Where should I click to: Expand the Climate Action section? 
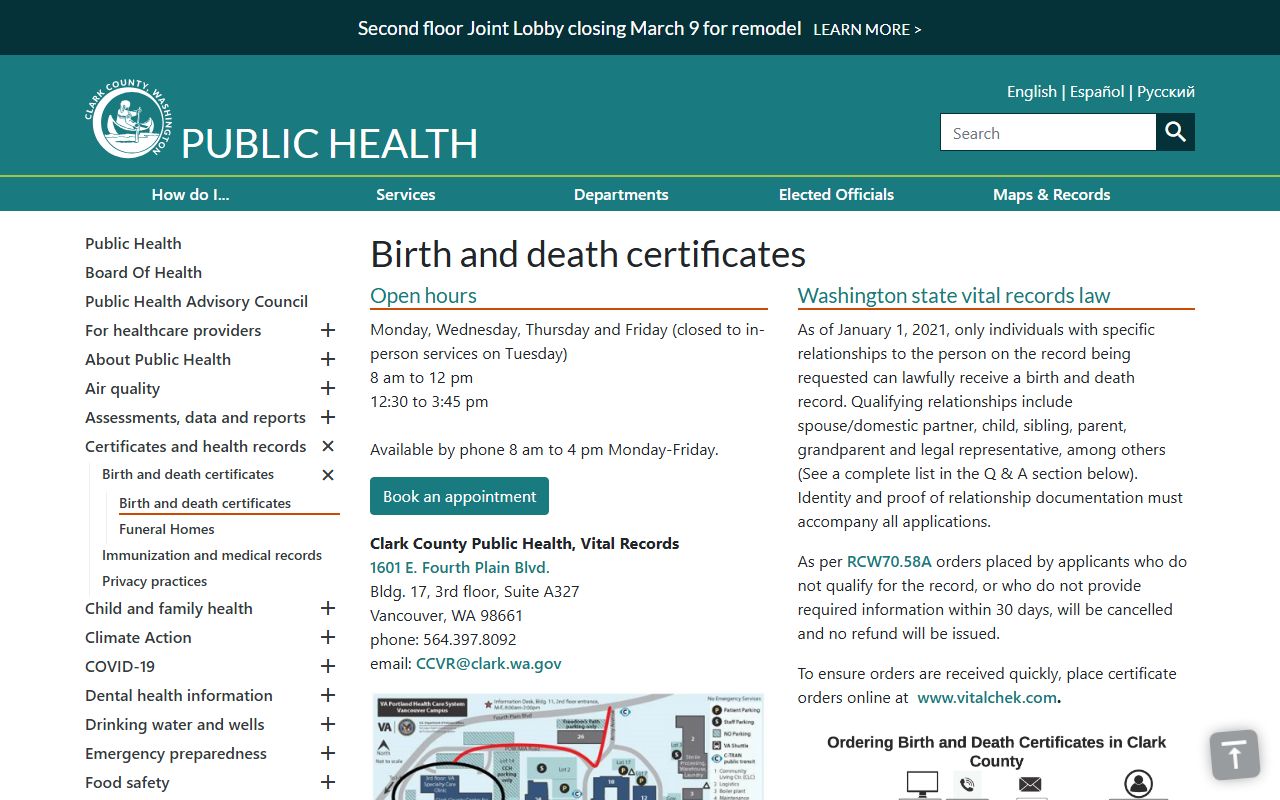pyautogui.click(x=327, y=637)
